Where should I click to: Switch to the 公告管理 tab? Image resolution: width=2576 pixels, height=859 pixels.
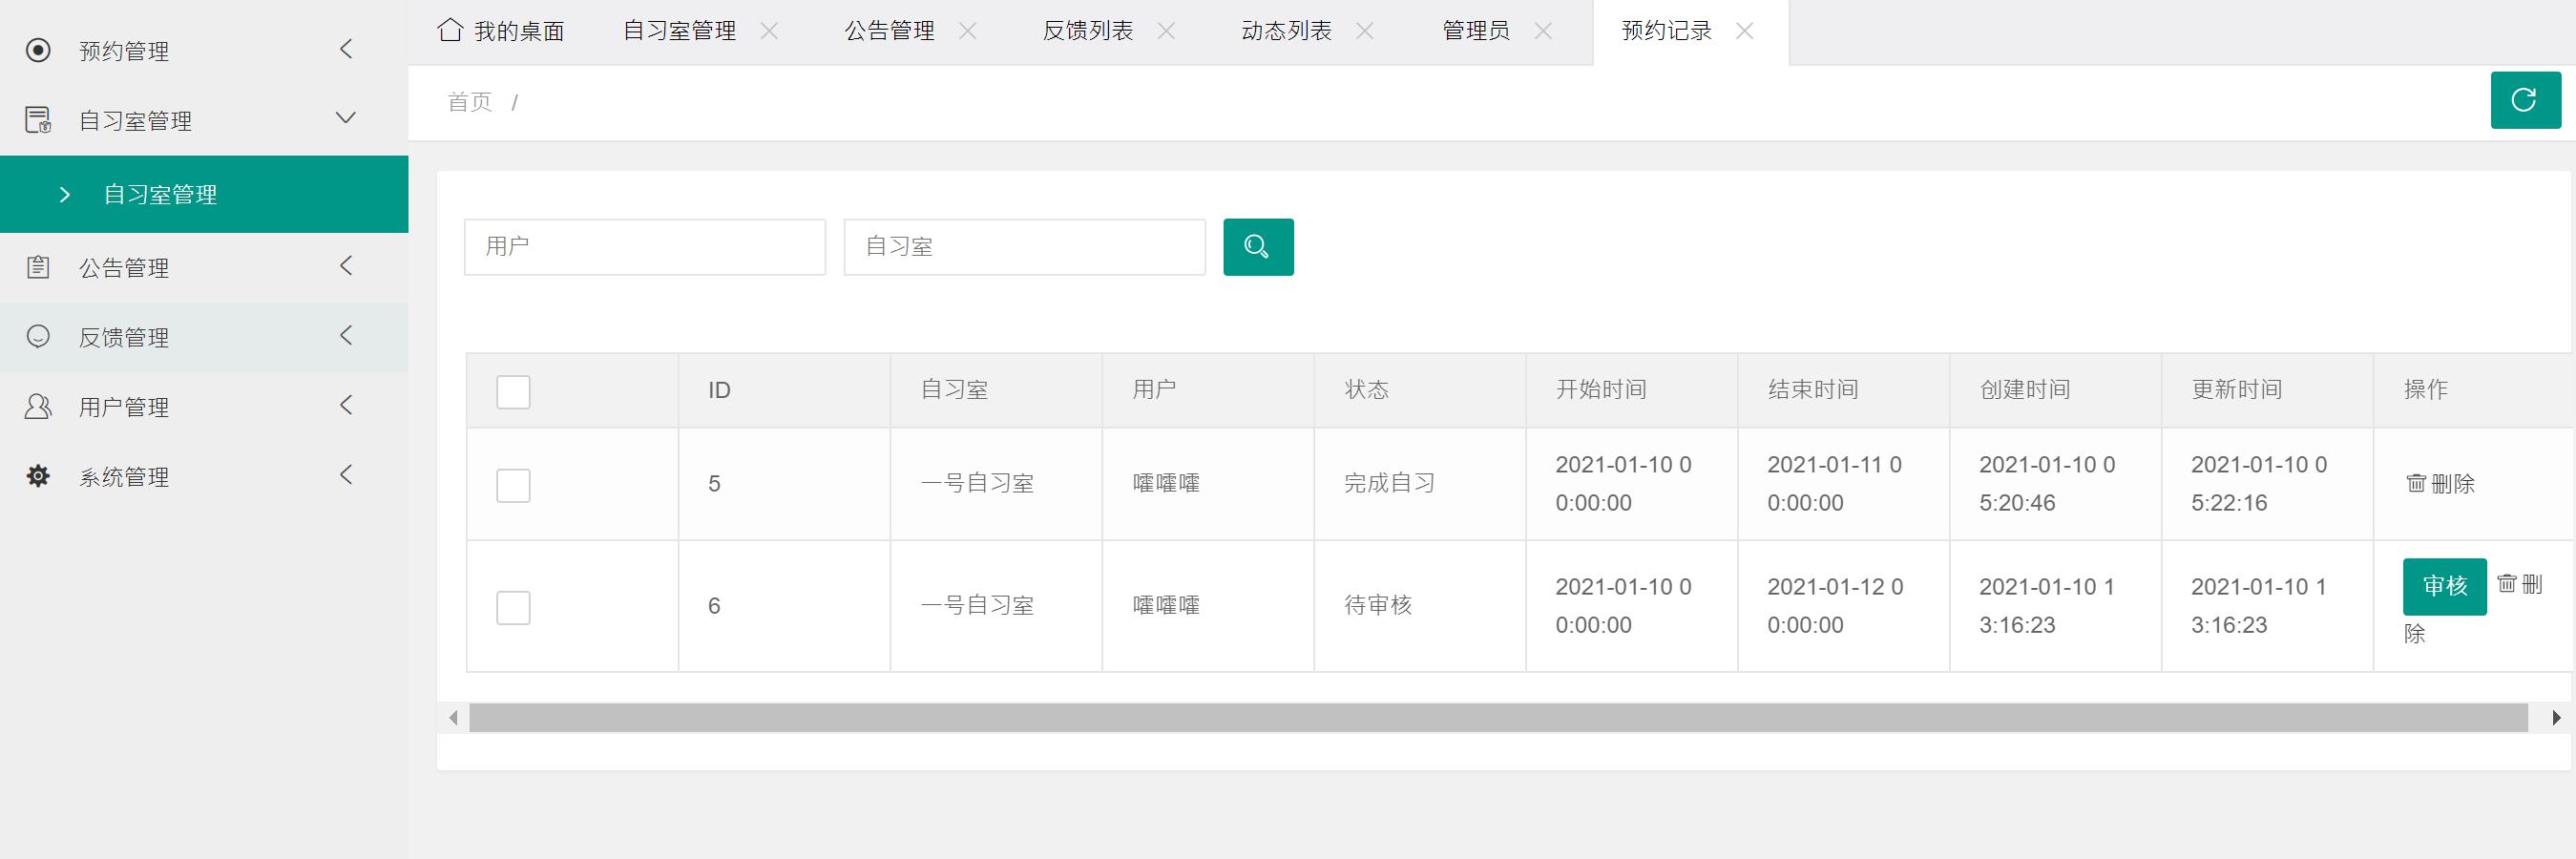click(x=889, y=31)
